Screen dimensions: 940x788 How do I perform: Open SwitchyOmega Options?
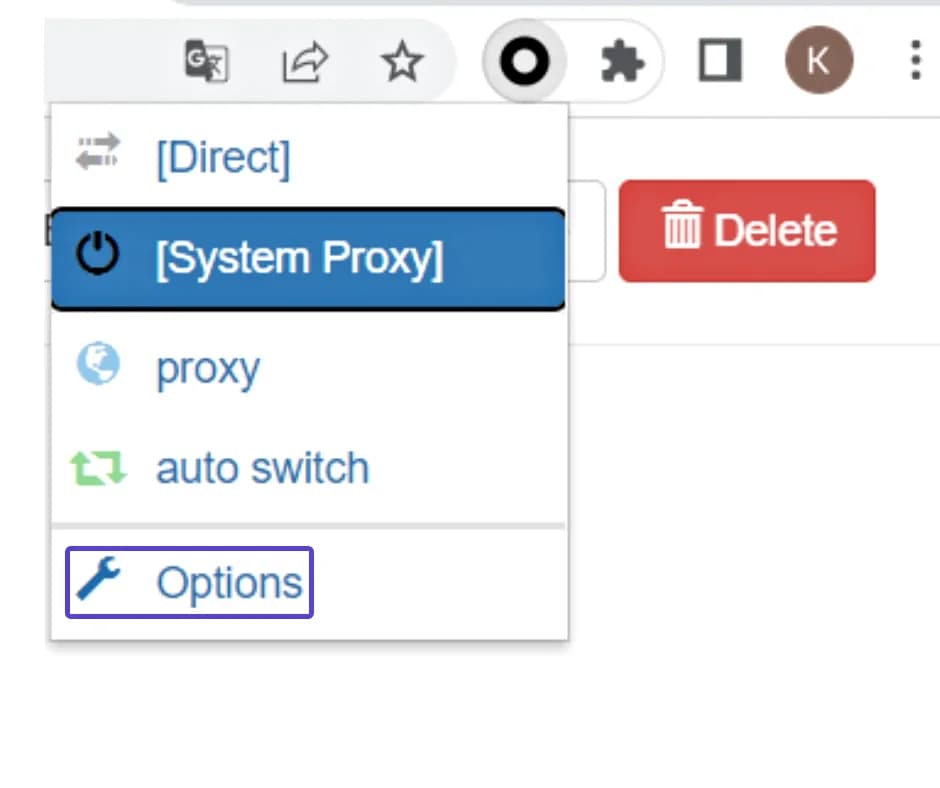tap(229, 581)
